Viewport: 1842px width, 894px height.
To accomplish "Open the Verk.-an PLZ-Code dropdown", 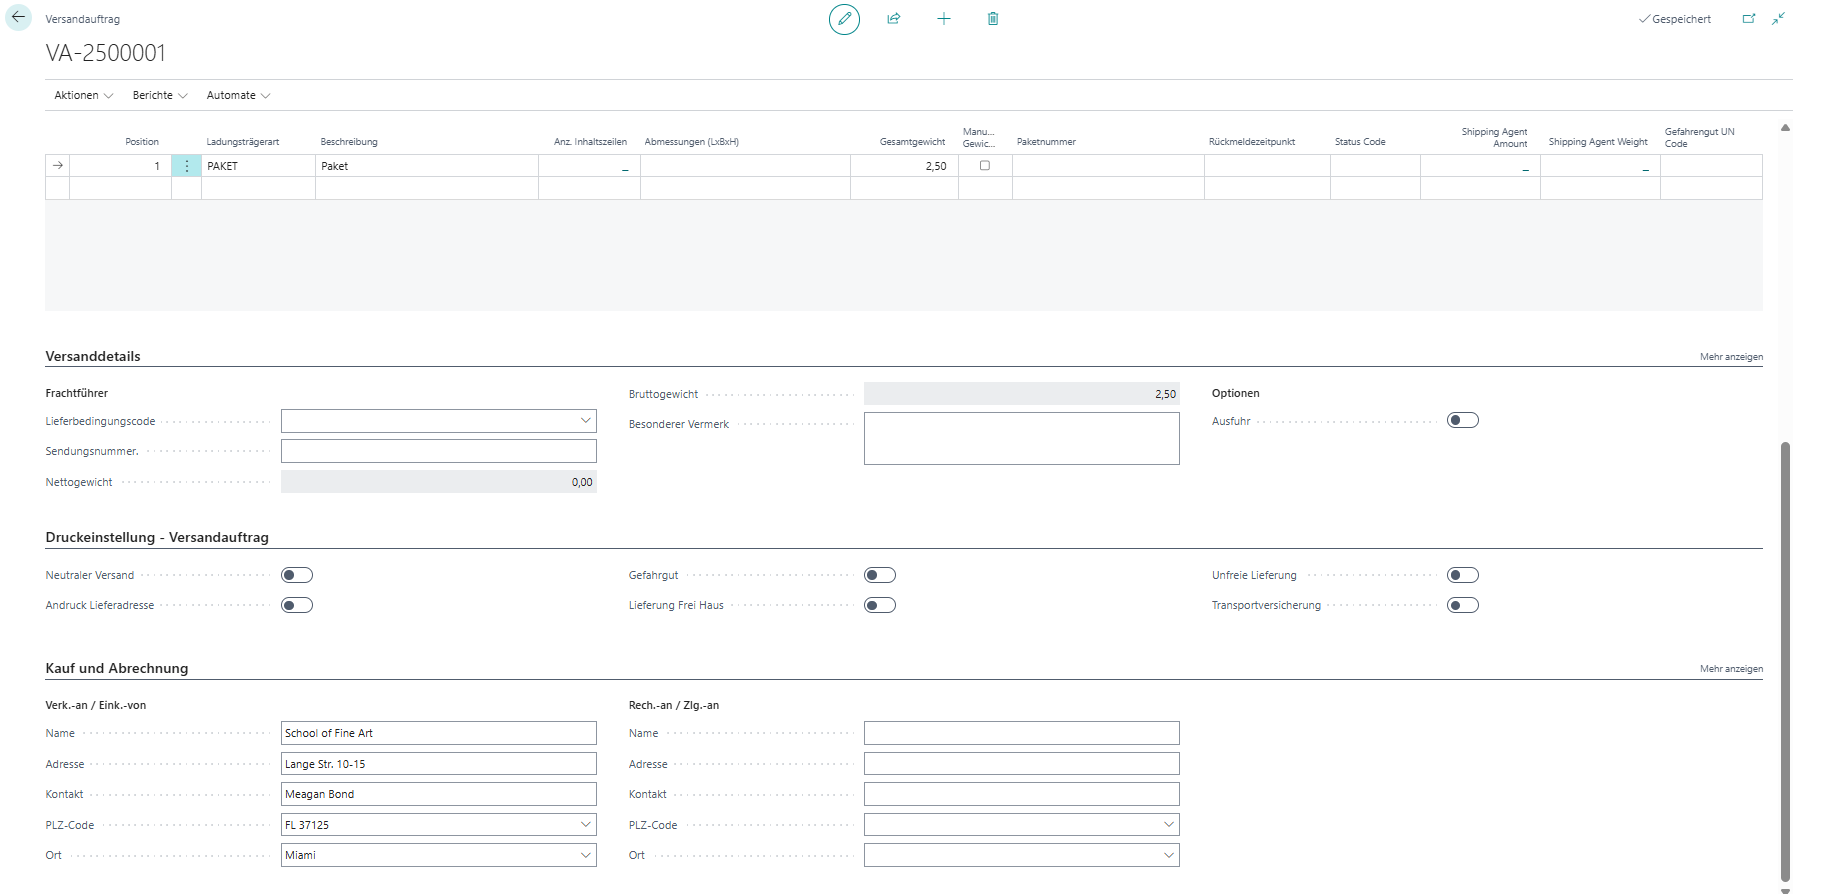I will (586, 825).
